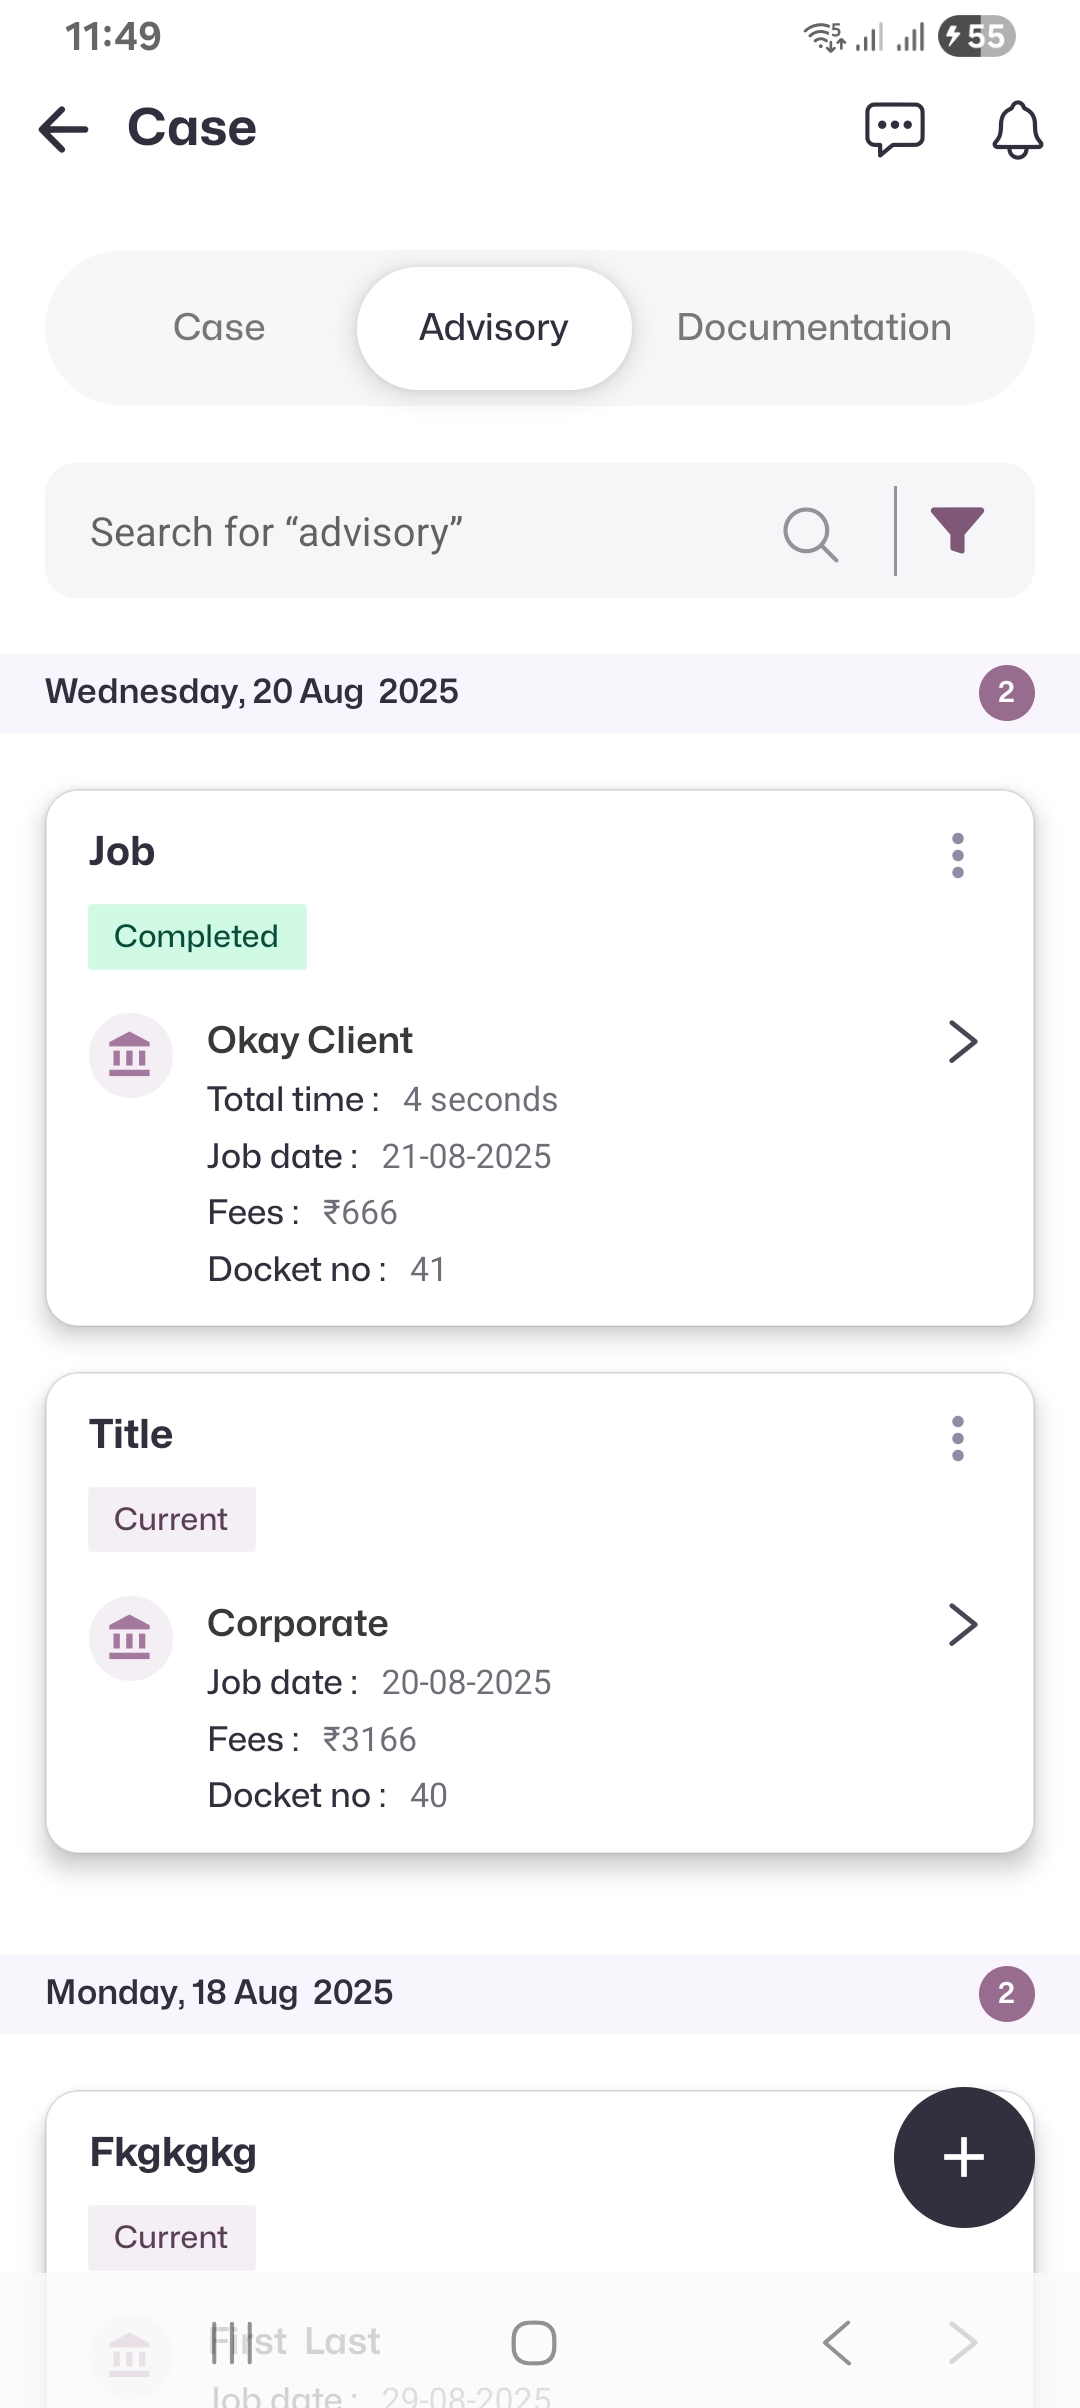Screen dimensions: 1080x2408
Task: Expand Okay Client details chevron
Action: (x=962, y=1042)
